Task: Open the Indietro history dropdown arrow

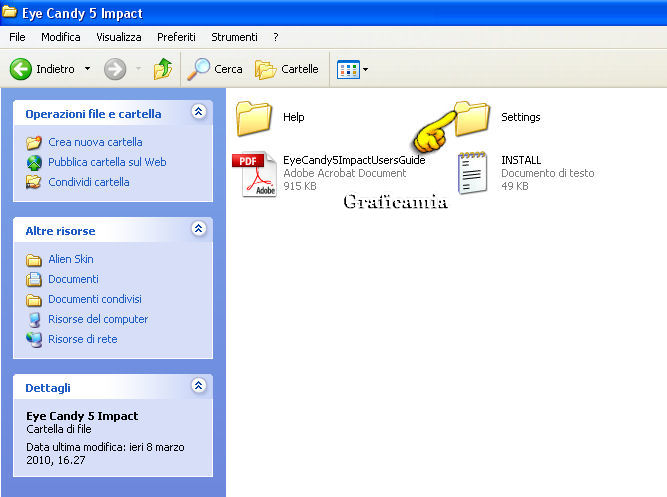Action: tap(87, 69)
